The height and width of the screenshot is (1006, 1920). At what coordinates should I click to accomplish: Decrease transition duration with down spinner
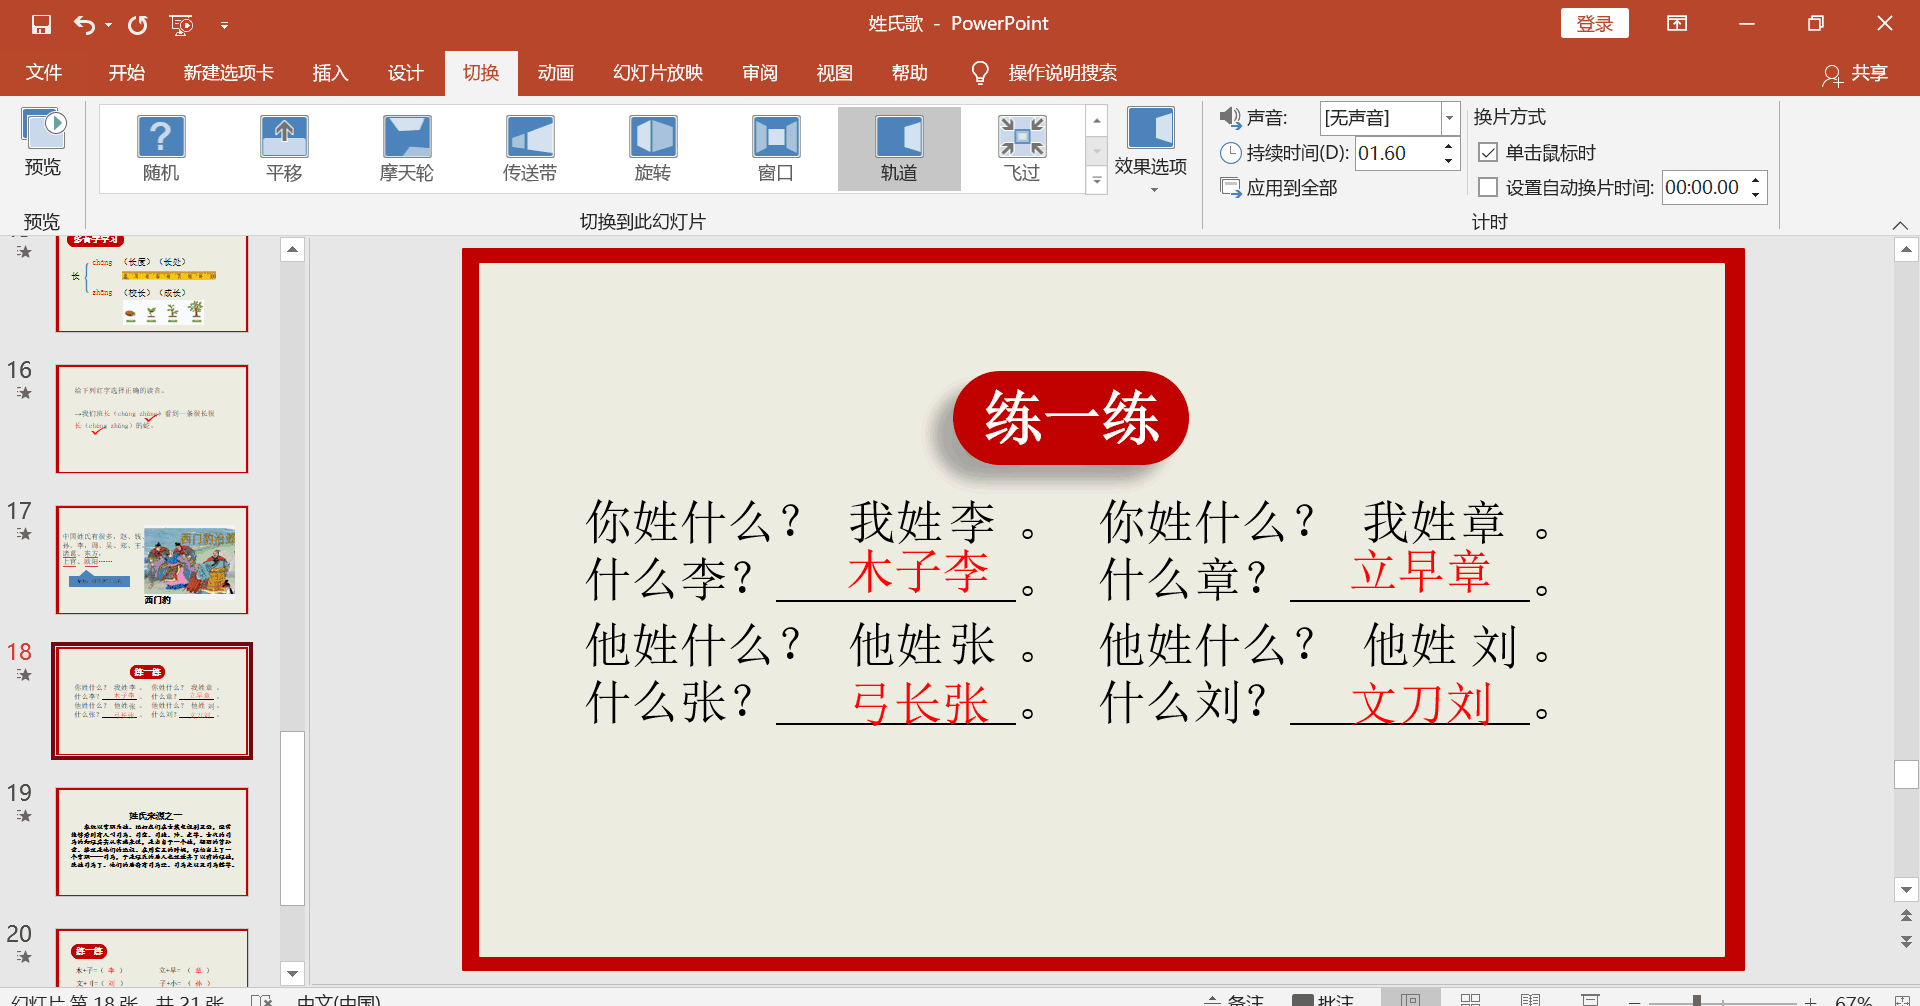tap(1448, 161)
